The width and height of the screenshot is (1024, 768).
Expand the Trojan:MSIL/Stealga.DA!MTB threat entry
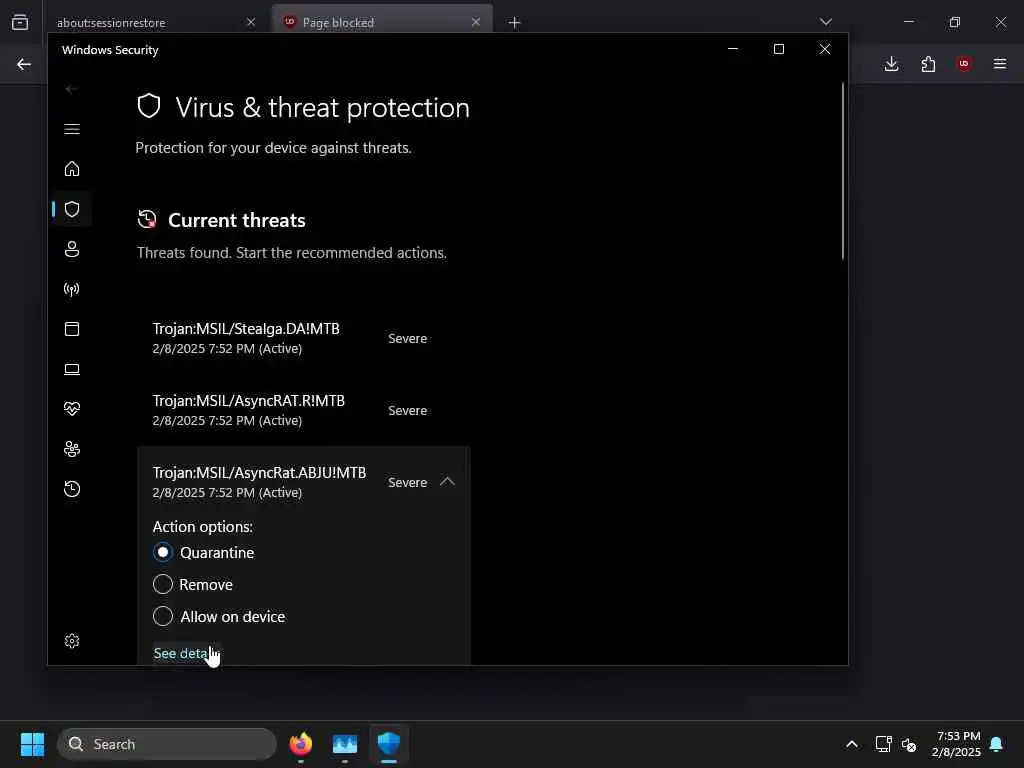[304, 338]
